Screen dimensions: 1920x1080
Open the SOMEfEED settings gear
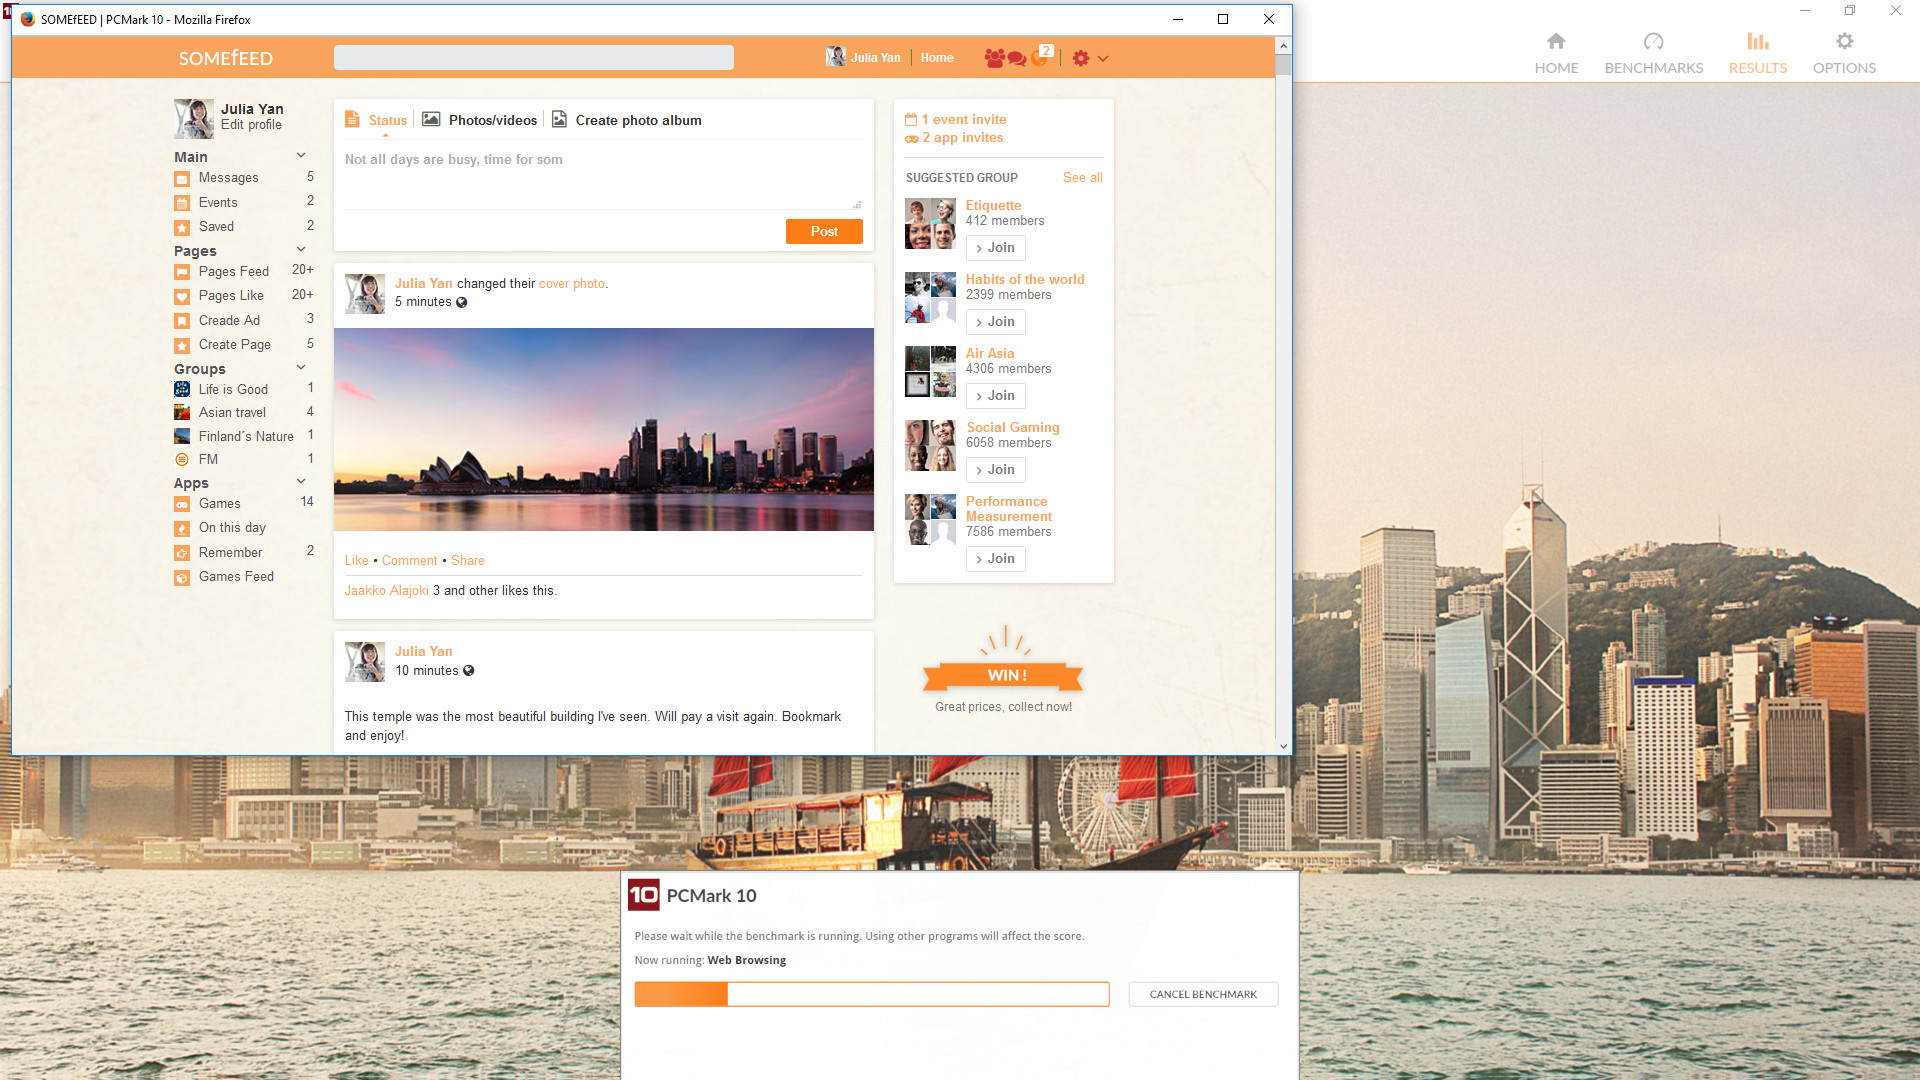[1081, 58]
